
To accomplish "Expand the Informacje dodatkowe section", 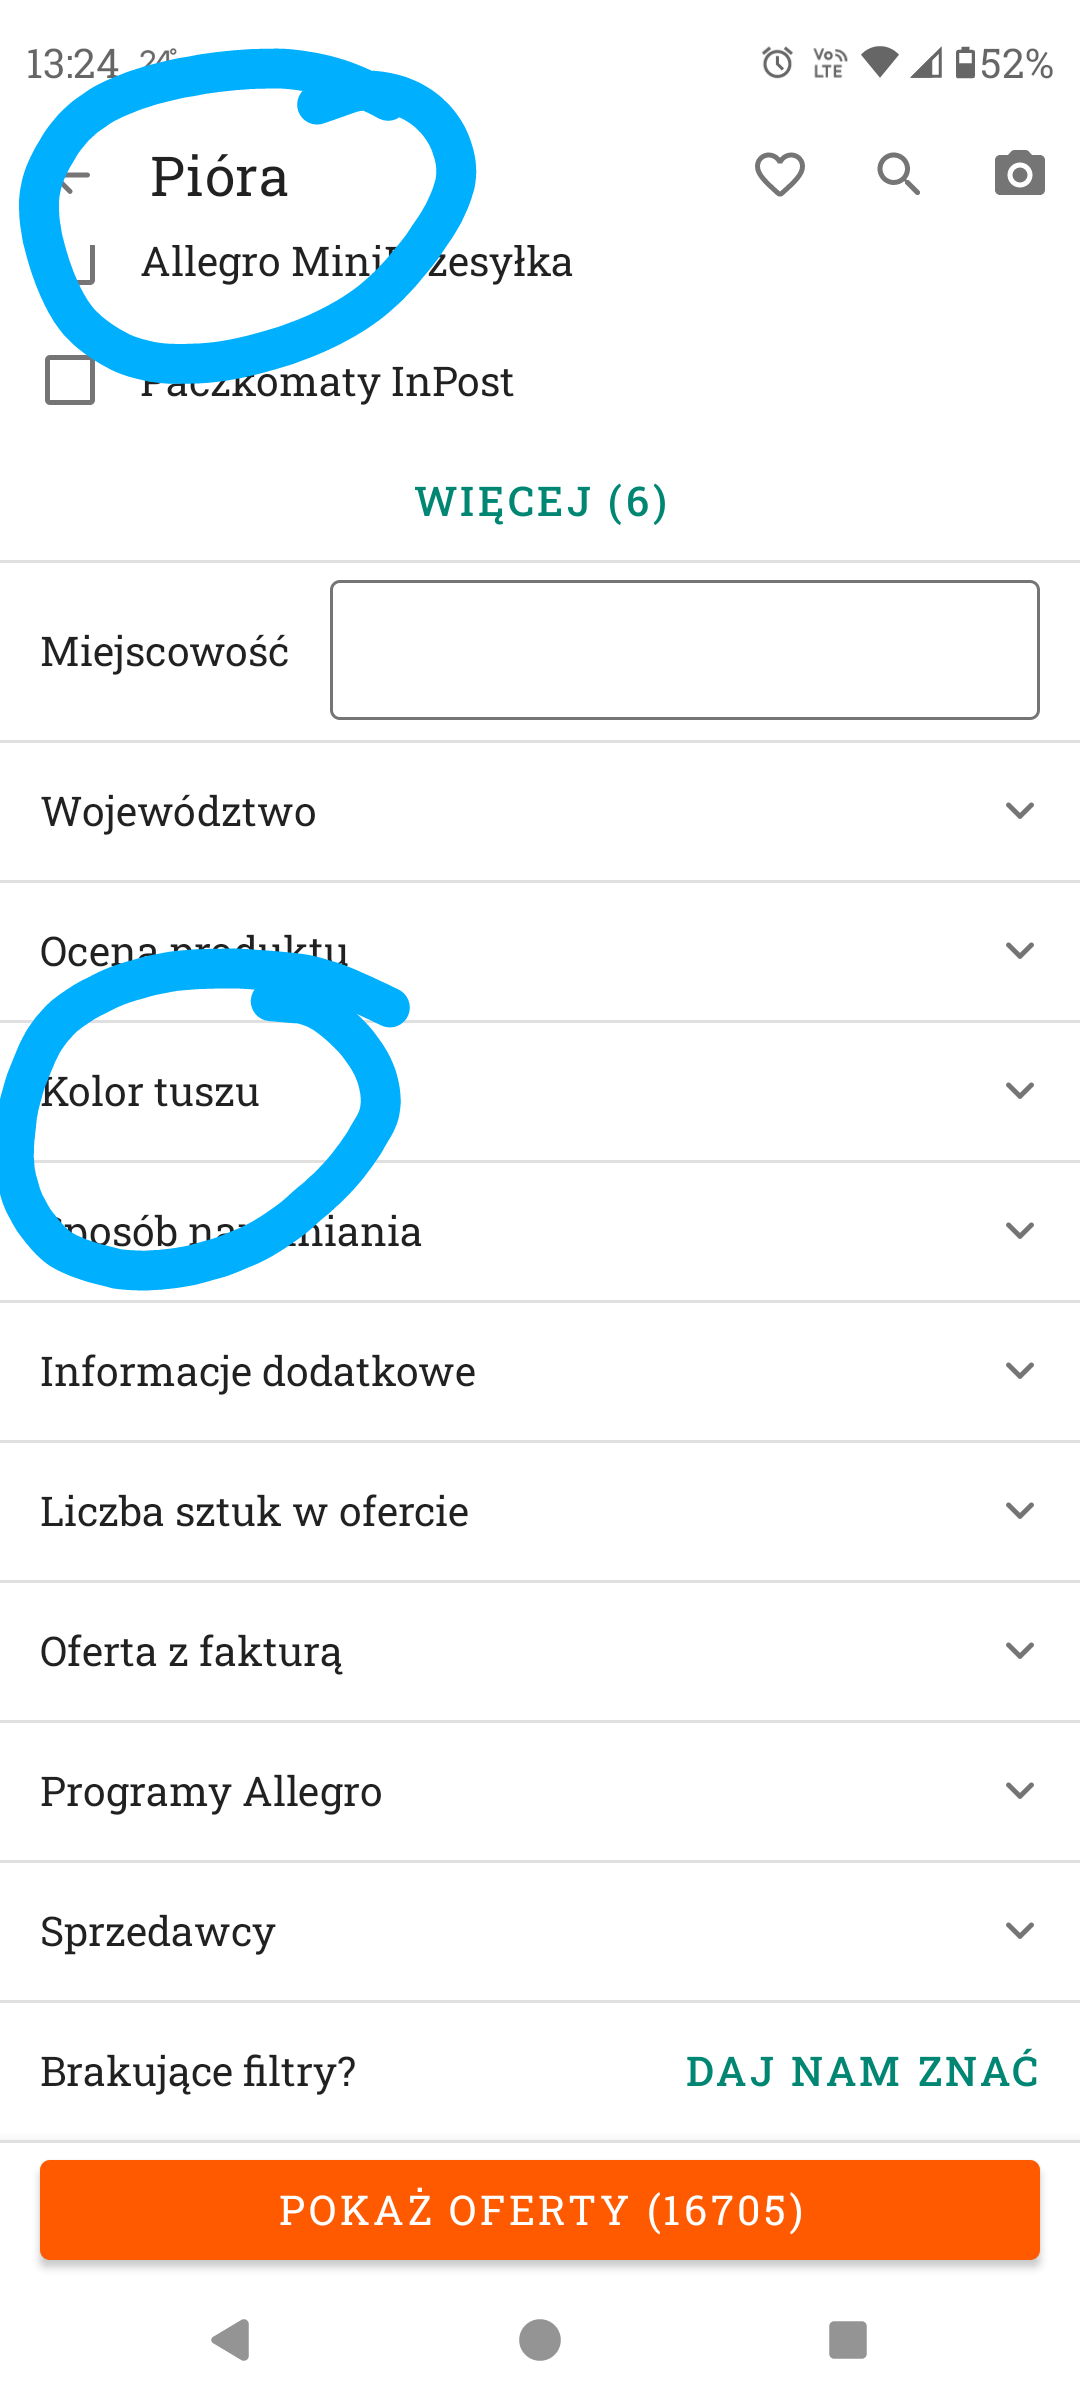I will [x=540, y=1371].
